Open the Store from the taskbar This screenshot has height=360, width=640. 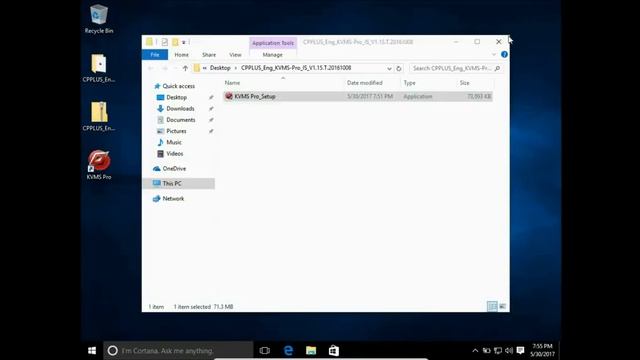tap(334, 351)
